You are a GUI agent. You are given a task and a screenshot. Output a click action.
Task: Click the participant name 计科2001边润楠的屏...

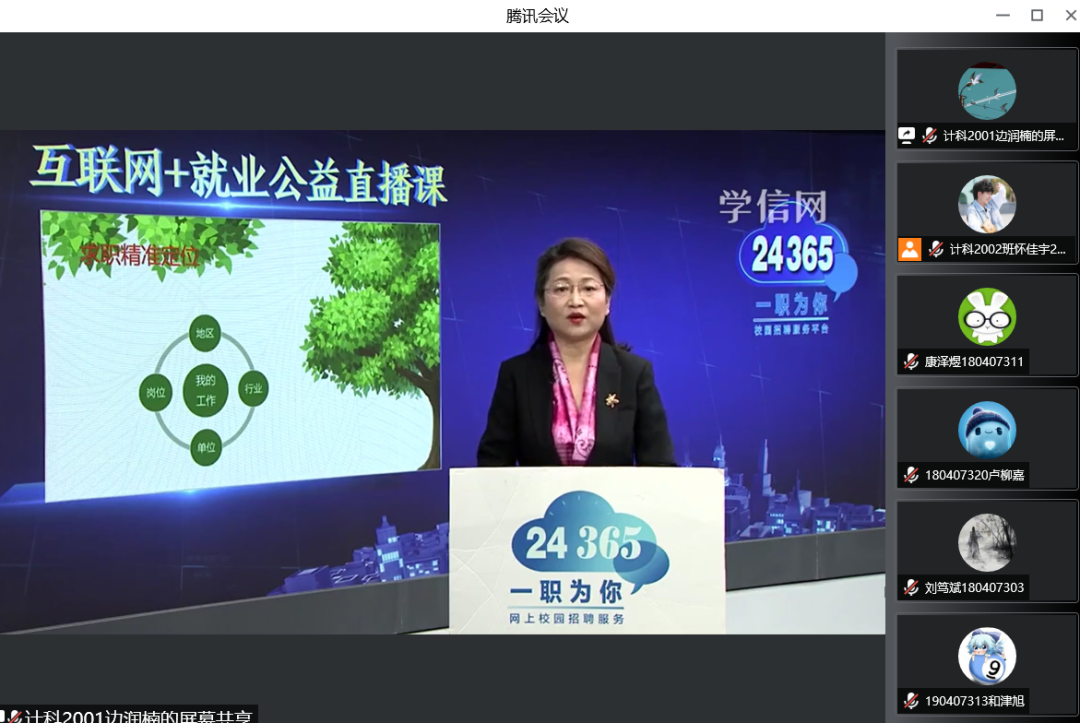(1004, 136)
